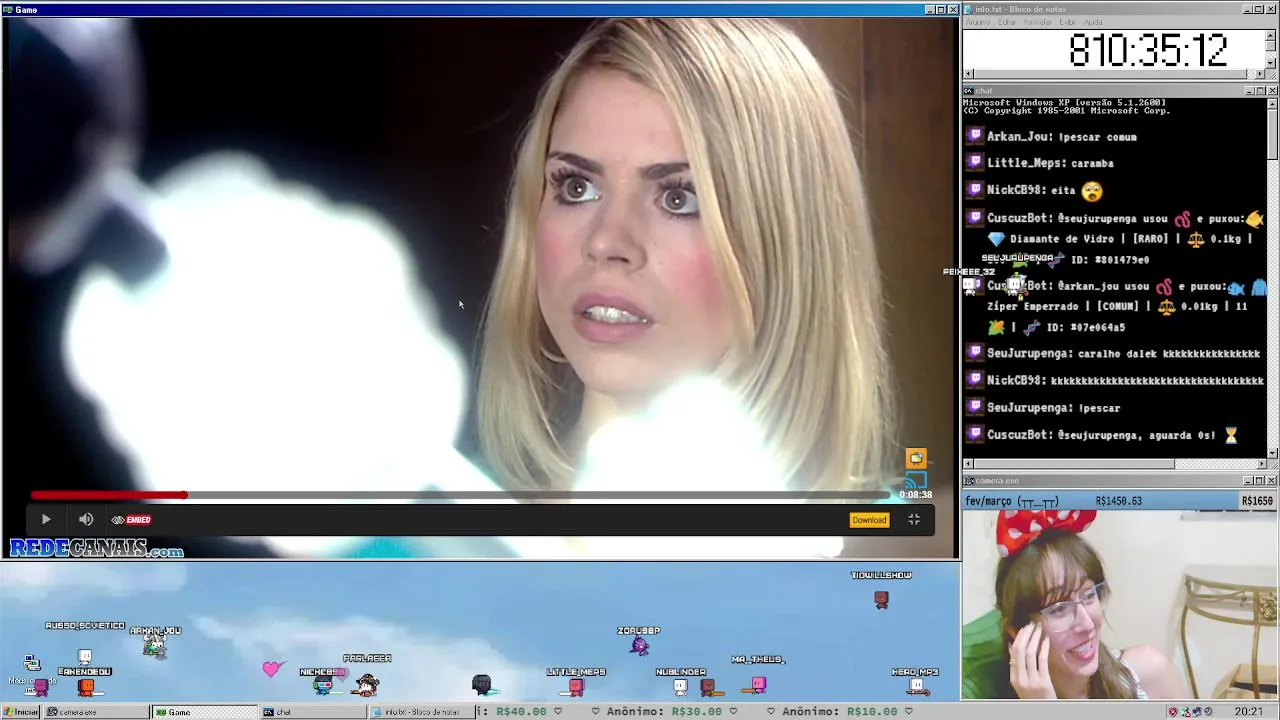
Task: Click the EMBED button in the player
Action: click(x=131, y=520)
